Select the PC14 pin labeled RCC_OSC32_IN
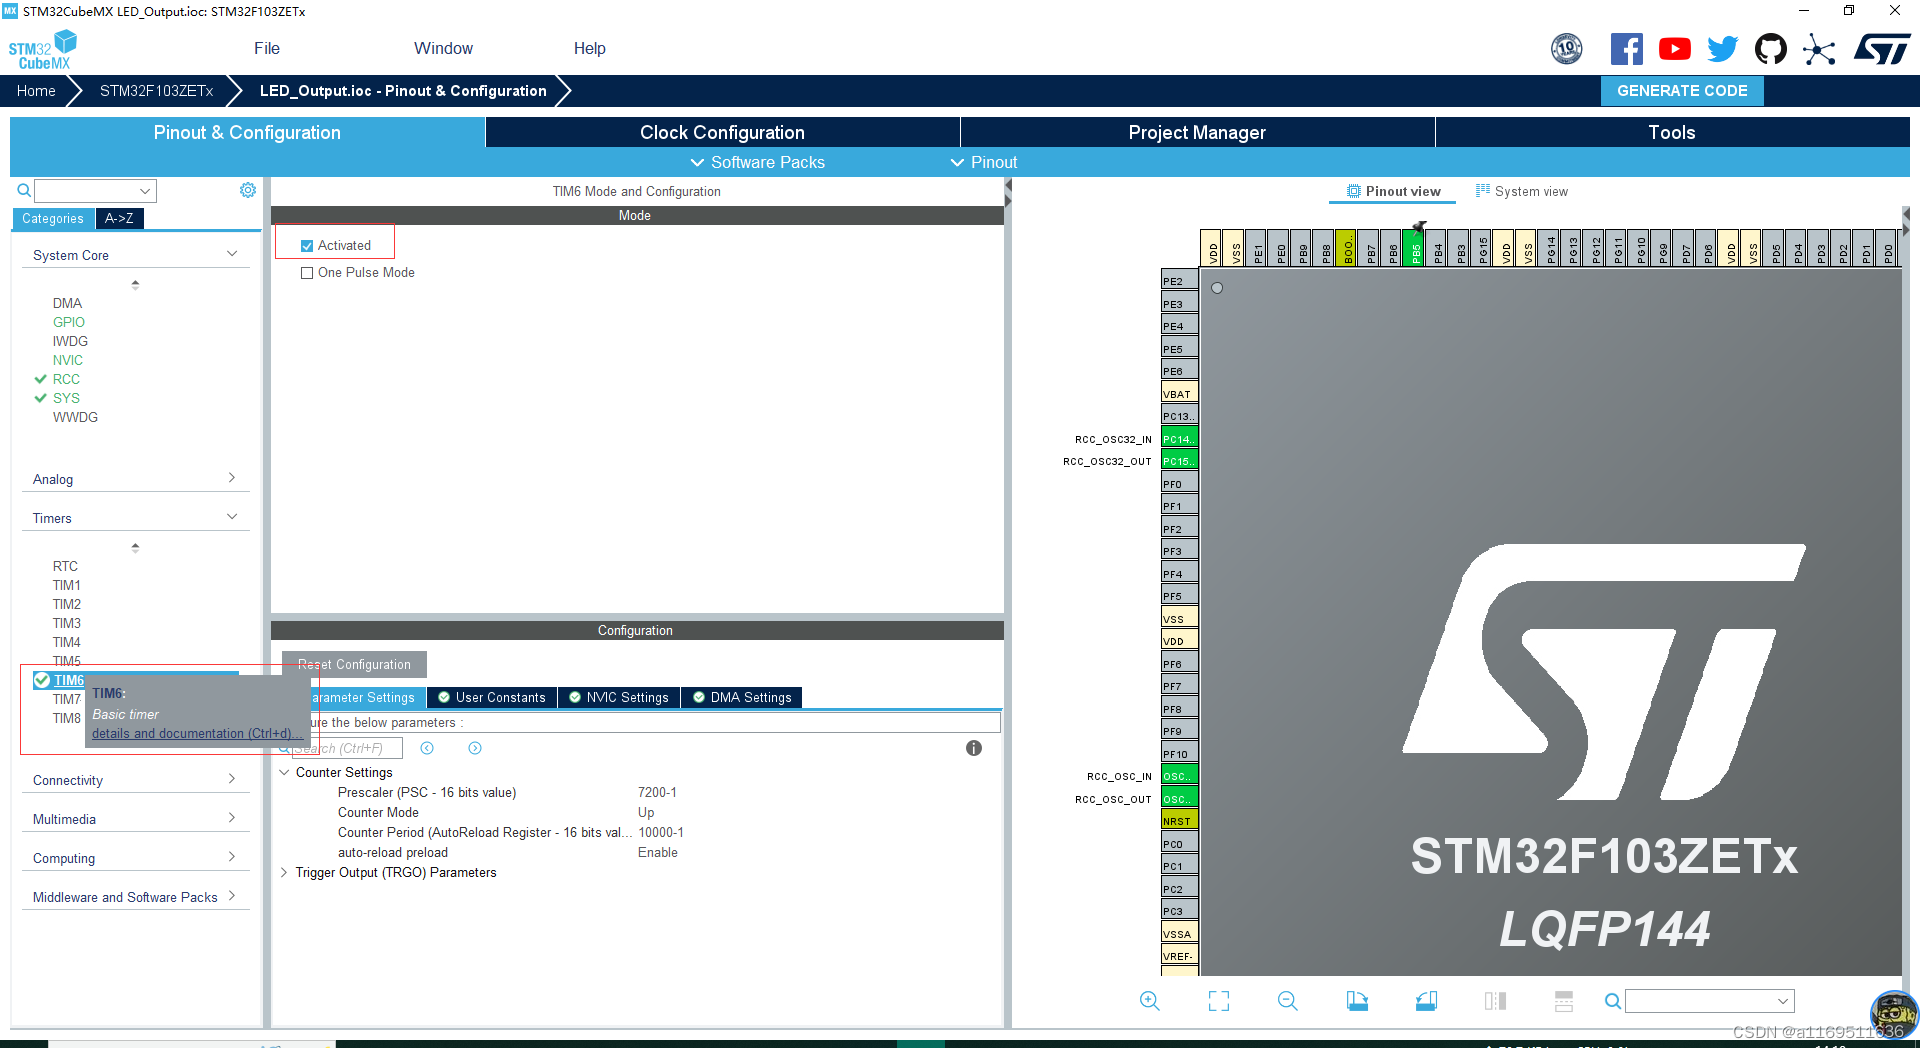The width and height of the screenshot is (1920, 1048). pos(1179,439)
